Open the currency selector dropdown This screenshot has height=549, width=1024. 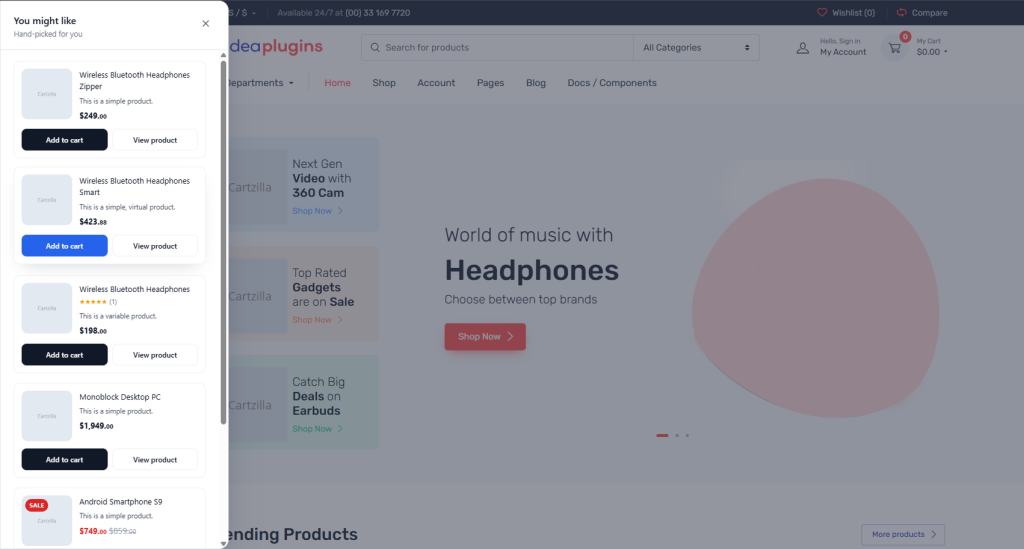(x=242, y=13)
